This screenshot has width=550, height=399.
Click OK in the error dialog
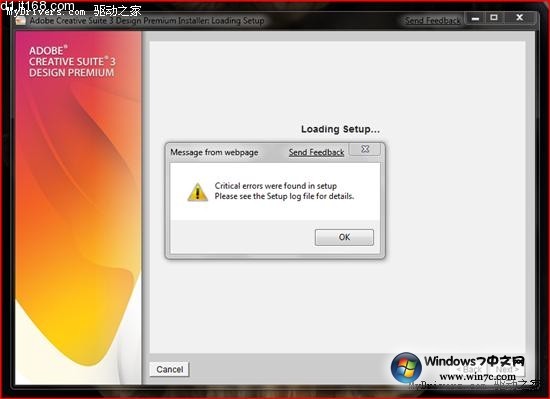[344, 237]
